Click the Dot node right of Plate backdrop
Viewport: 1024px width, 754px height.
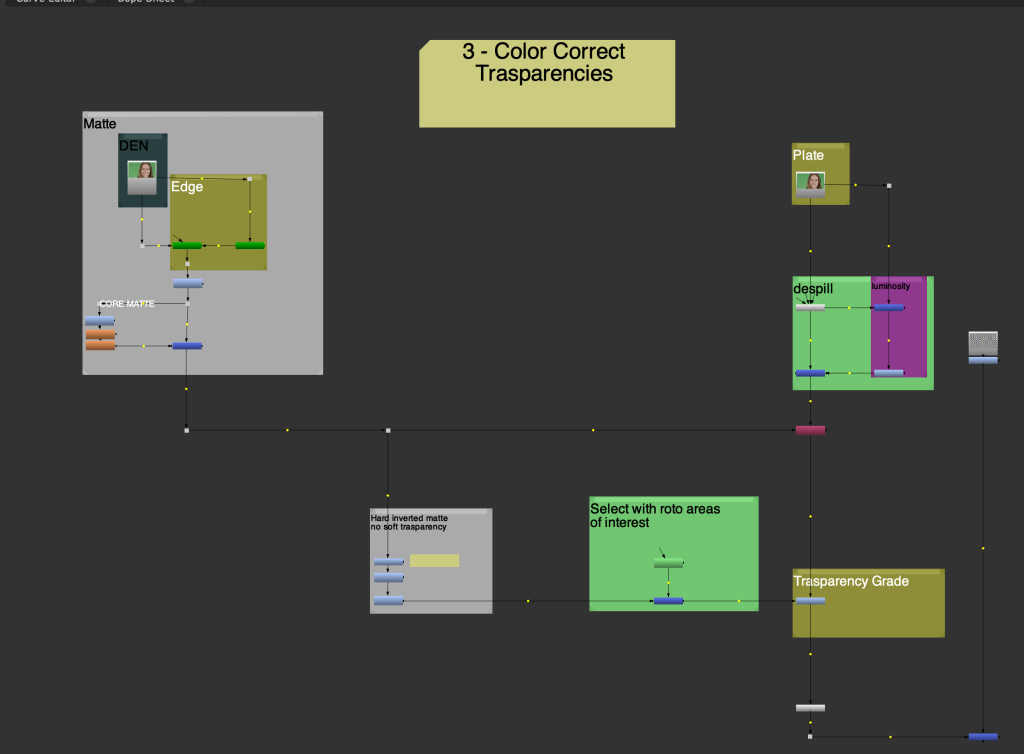889,186
